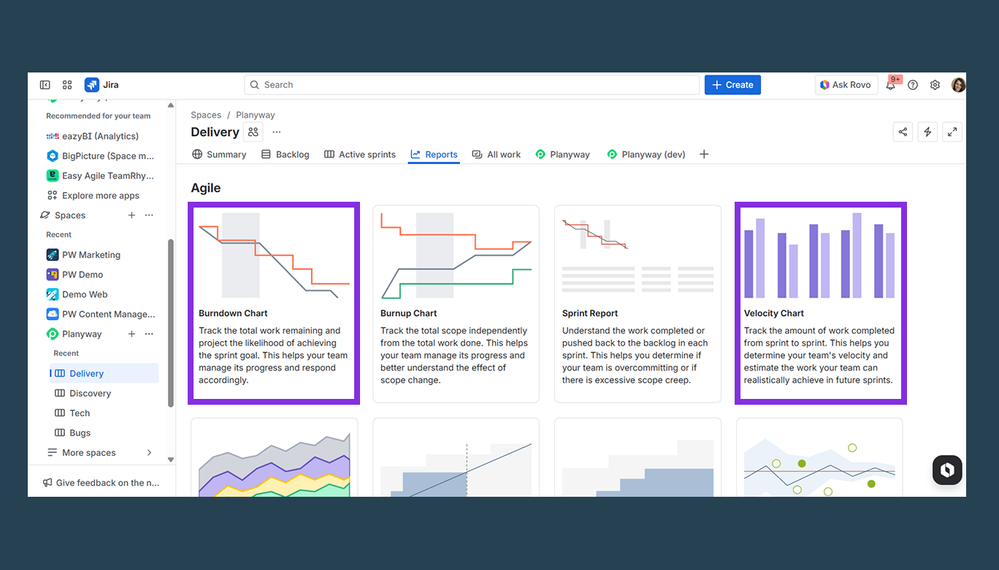Viewport: 999px width, 570px height.
Task: Open the ellipsis menu next to Planyway space
Action: [x=149, y=334]
